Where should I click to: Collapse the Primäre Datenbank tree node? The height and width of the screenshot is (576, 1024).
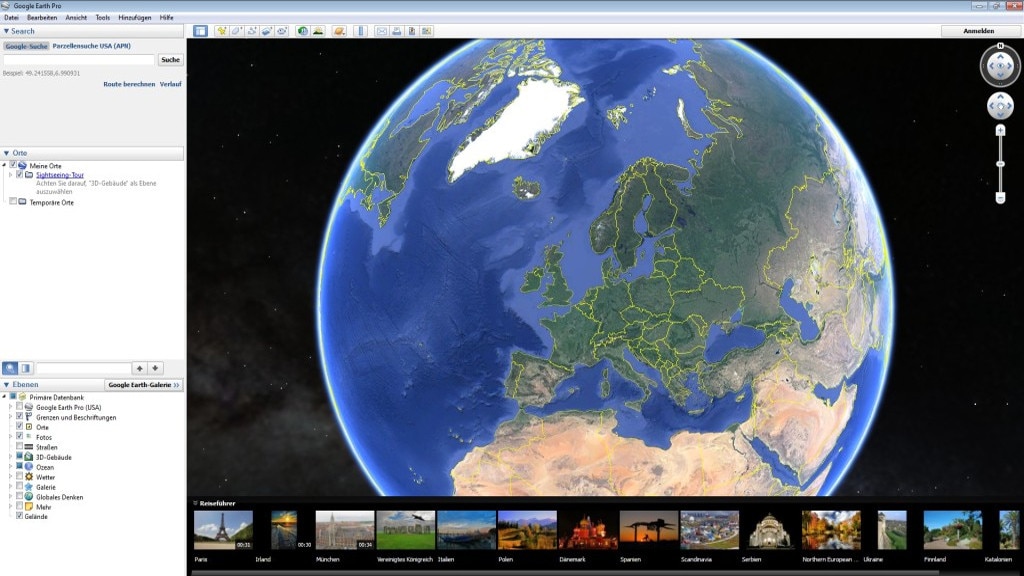pos(4,396)
